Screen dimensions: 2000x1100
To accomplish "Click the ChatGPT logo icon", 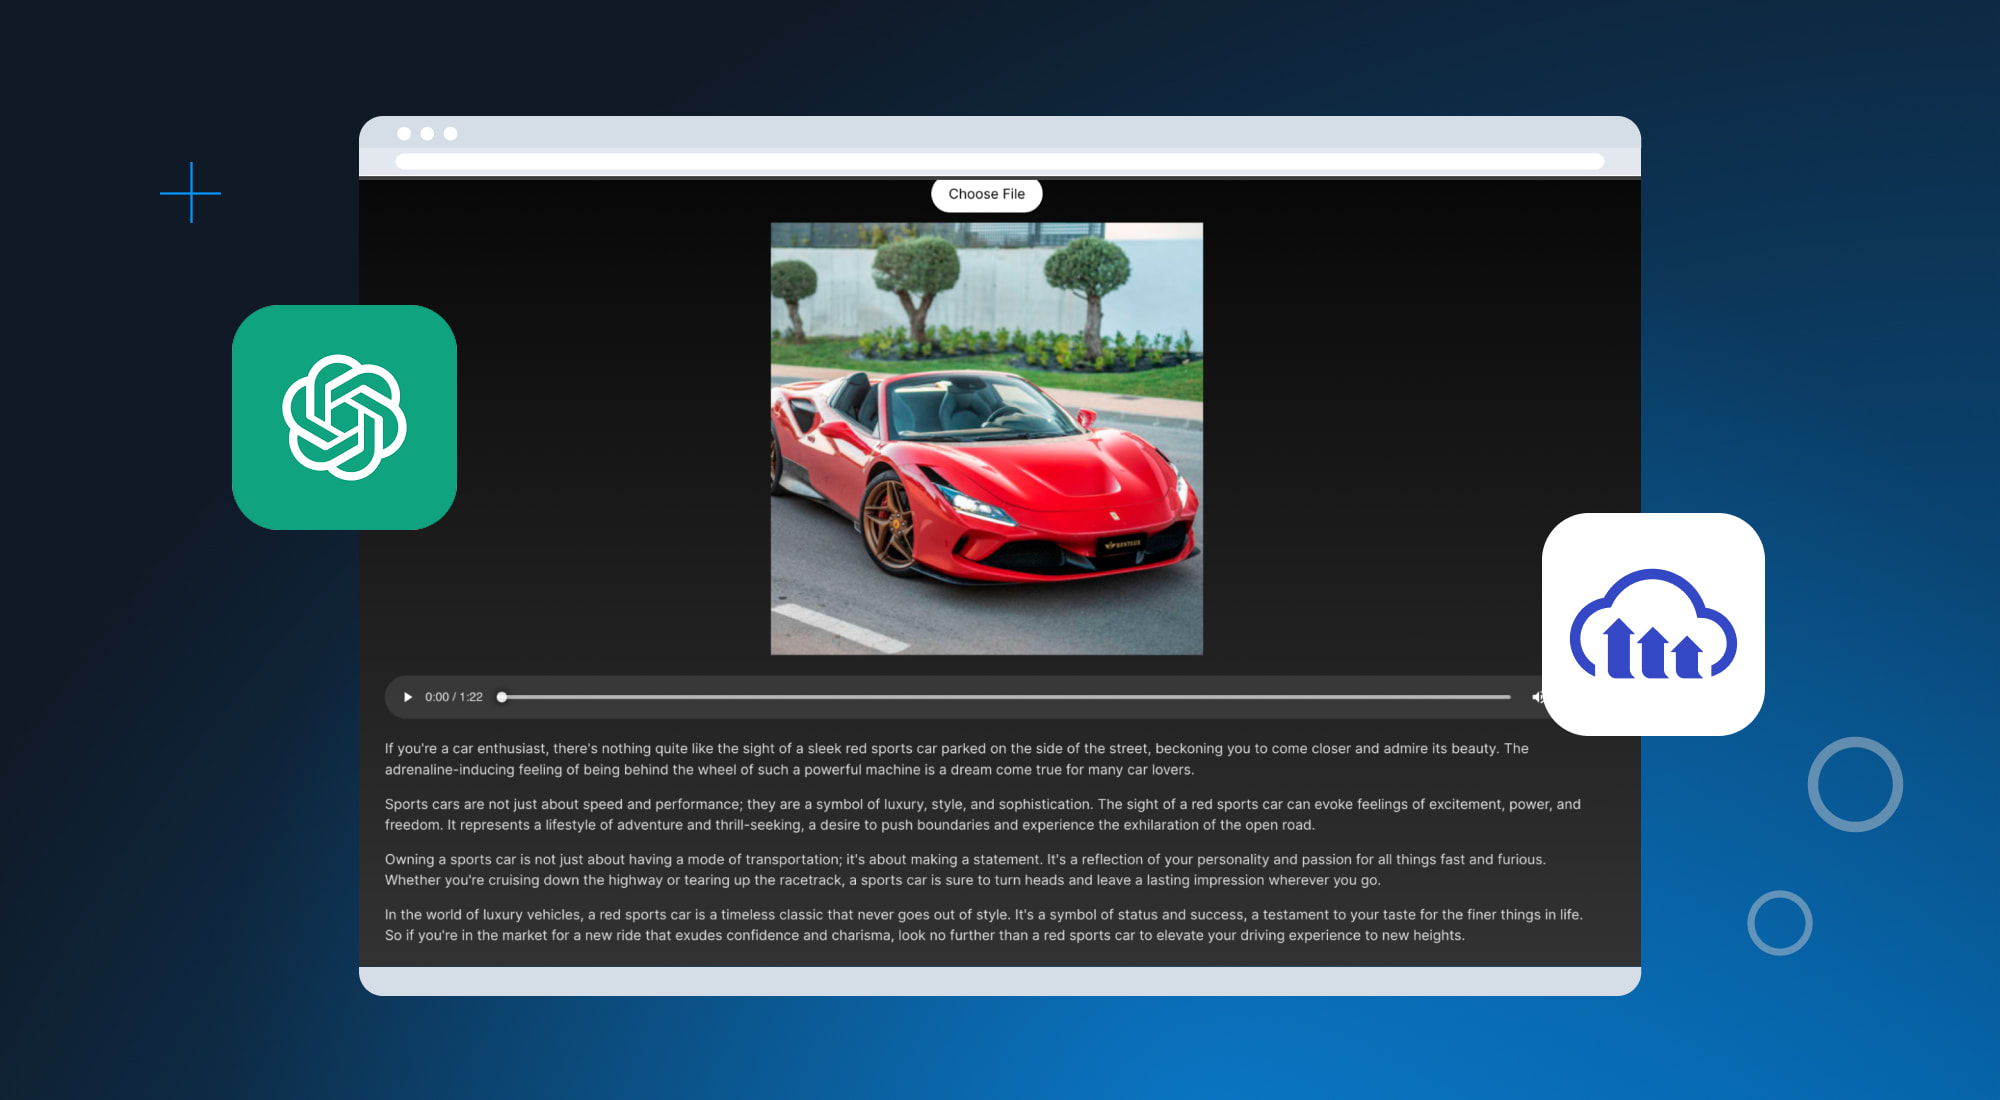I will click(344, 417).
